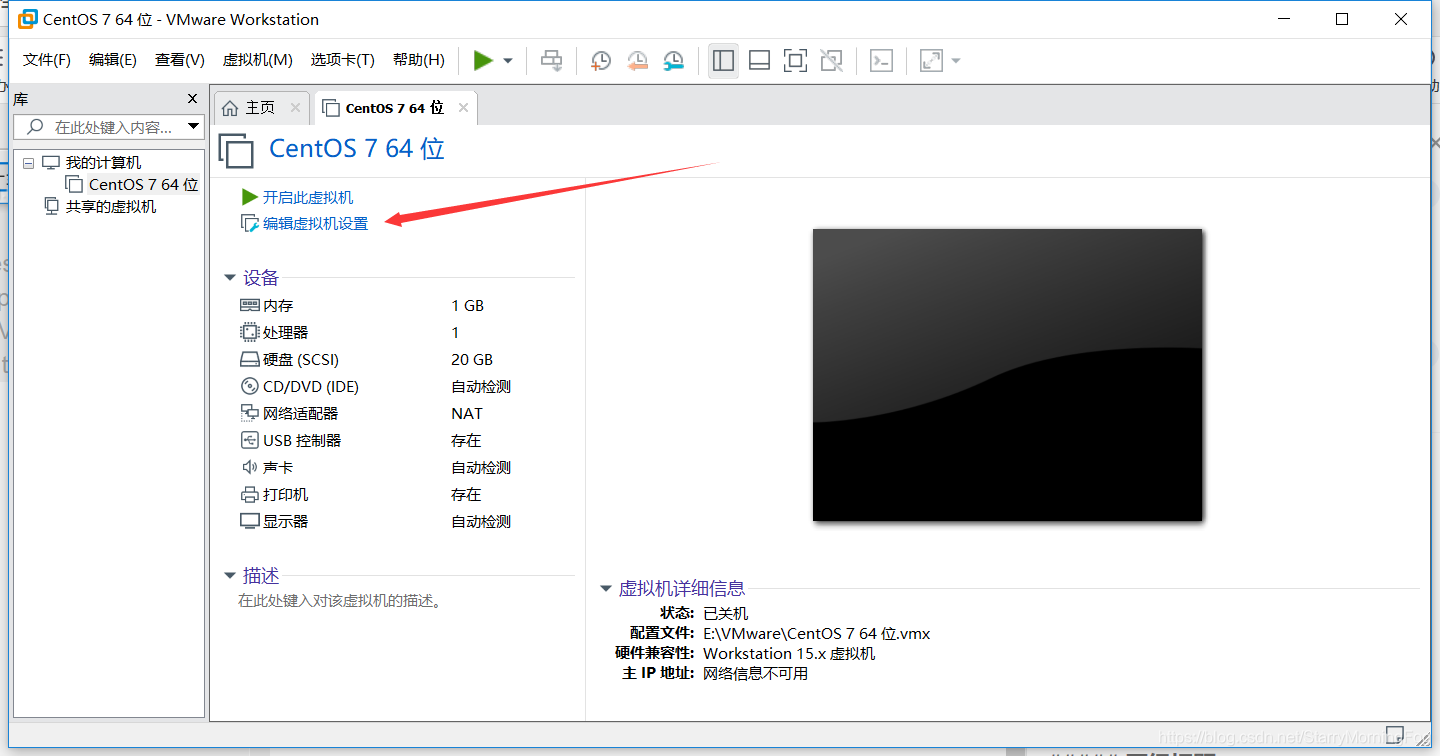Collapse the 虚拟机详细信息 section
Image resolution: width=1440 pixels, height=756 pixels.
click(x=606, y=589)
